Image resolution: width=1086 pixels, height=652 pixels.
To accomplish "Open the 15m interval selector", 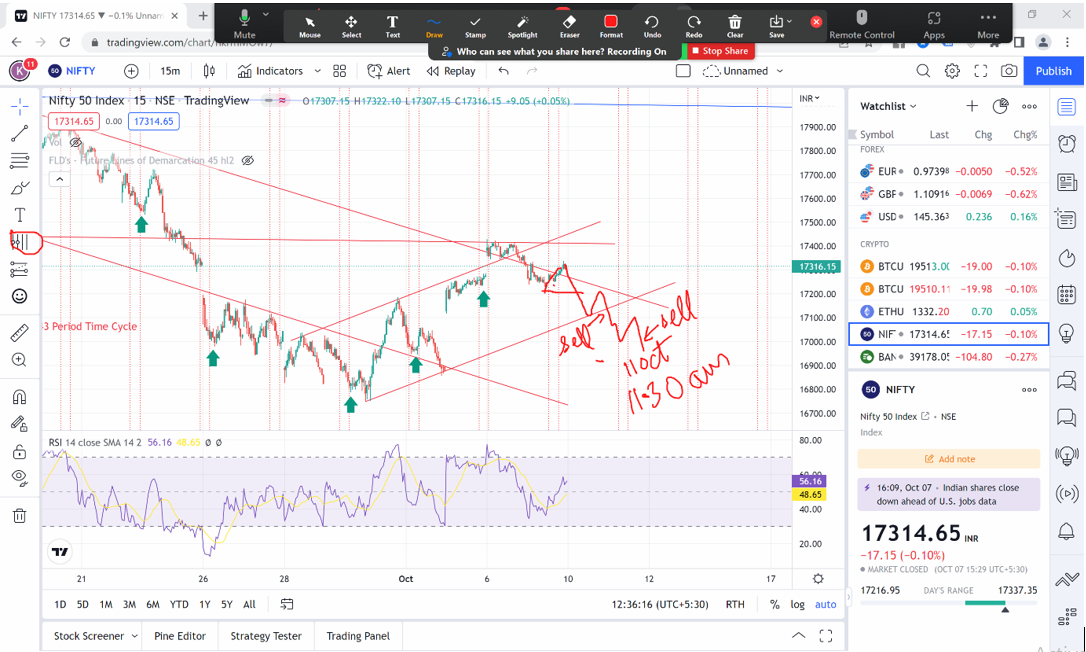I will point(170,71).
